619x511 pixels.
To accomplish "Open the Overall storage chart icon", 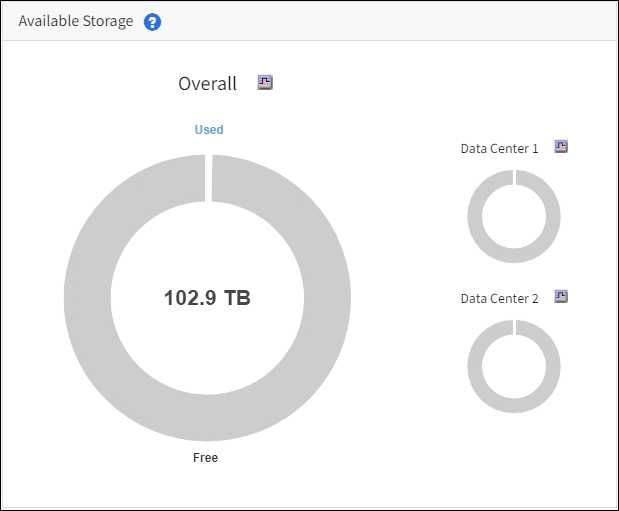I will coord(265,83).
